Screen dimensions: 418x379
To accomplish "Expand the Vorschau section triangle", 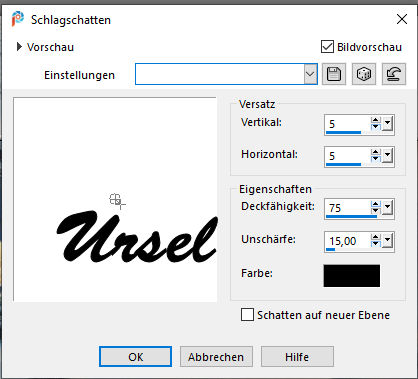I will click(x=19, y=47).
